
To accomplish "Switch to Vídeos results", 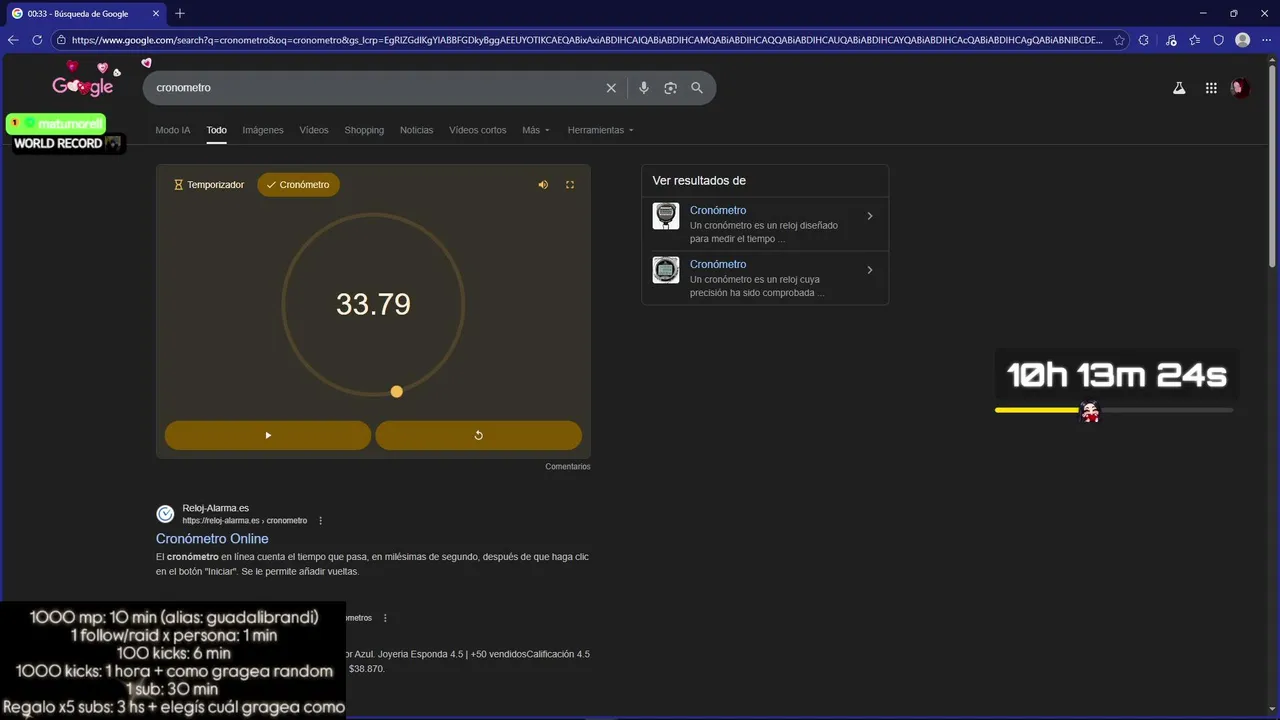I will [x=314, y=130].
